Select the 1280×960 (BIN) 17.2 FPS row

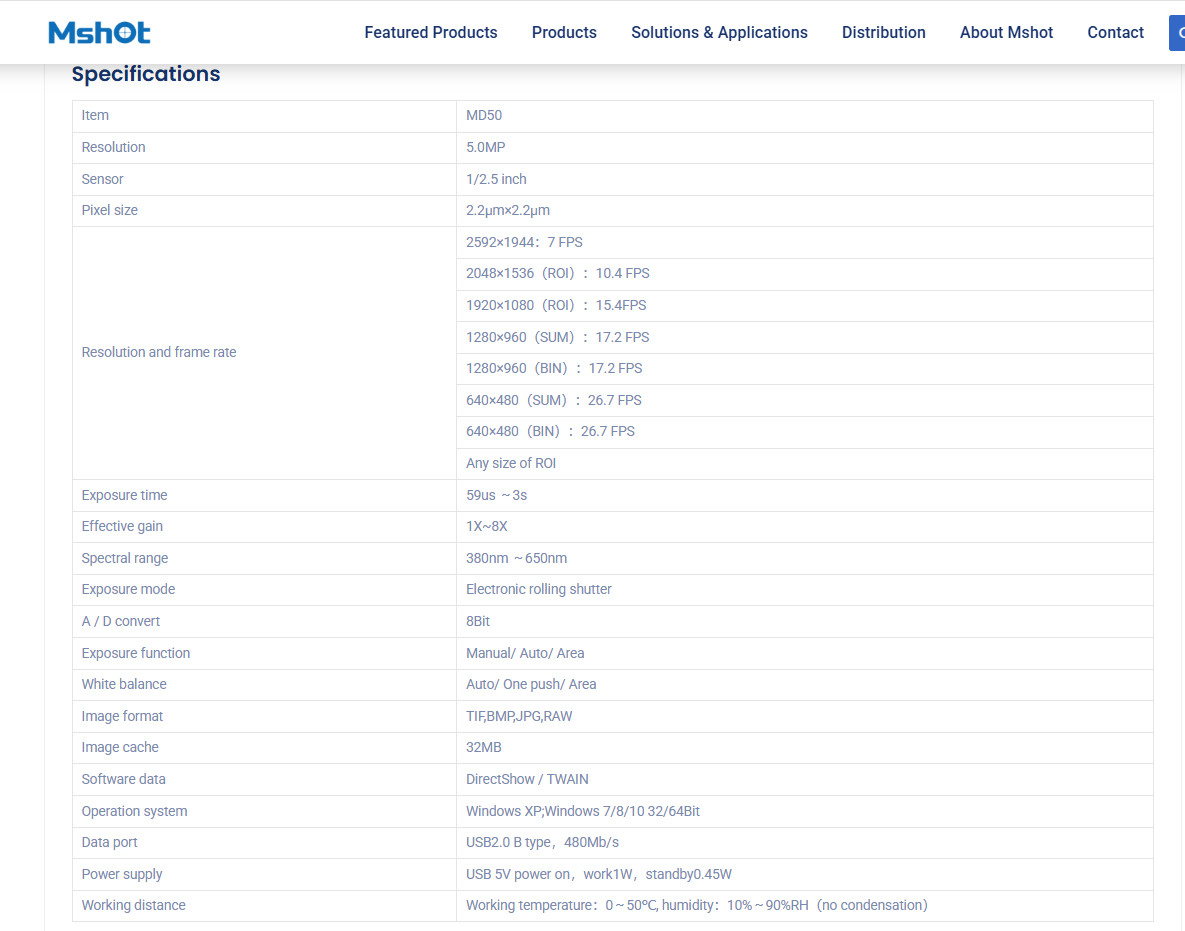[805, 369]
